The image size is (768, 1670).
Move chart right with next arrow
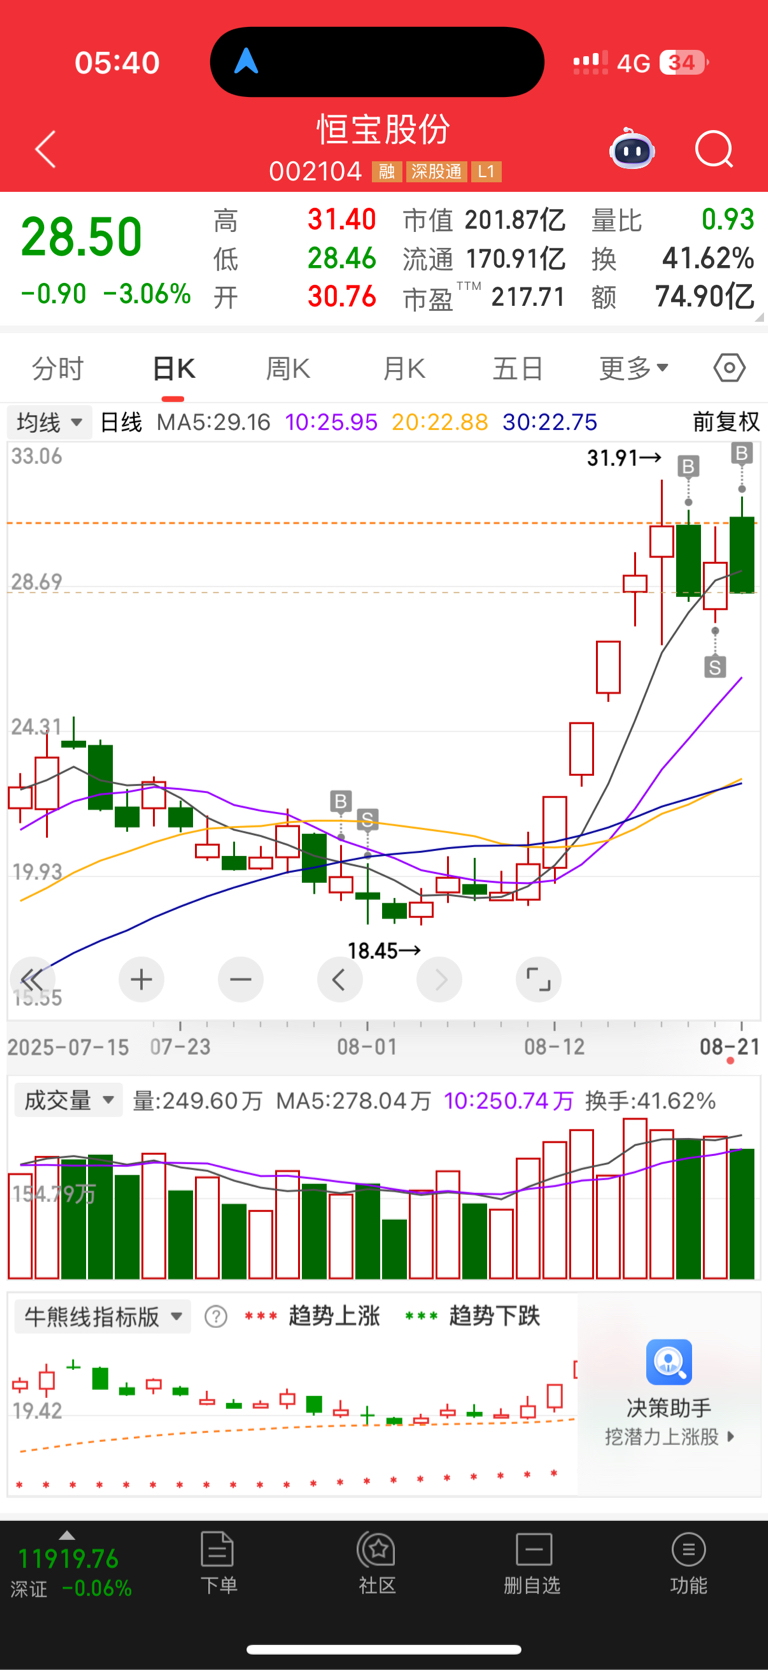click(x=439, y=980)
